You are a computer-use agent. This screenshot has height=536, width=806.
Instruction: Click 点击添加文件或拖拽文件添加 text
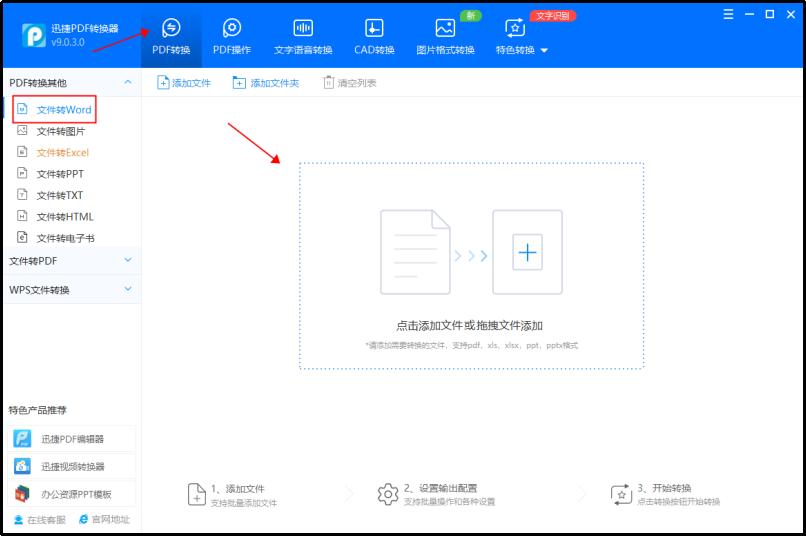[x=469, y=326]
